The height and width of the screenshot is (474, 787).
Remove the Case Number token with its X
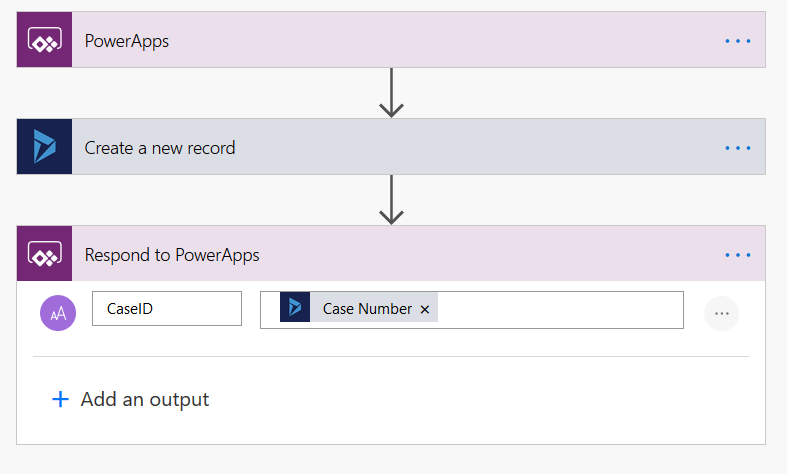pos(425,309)
